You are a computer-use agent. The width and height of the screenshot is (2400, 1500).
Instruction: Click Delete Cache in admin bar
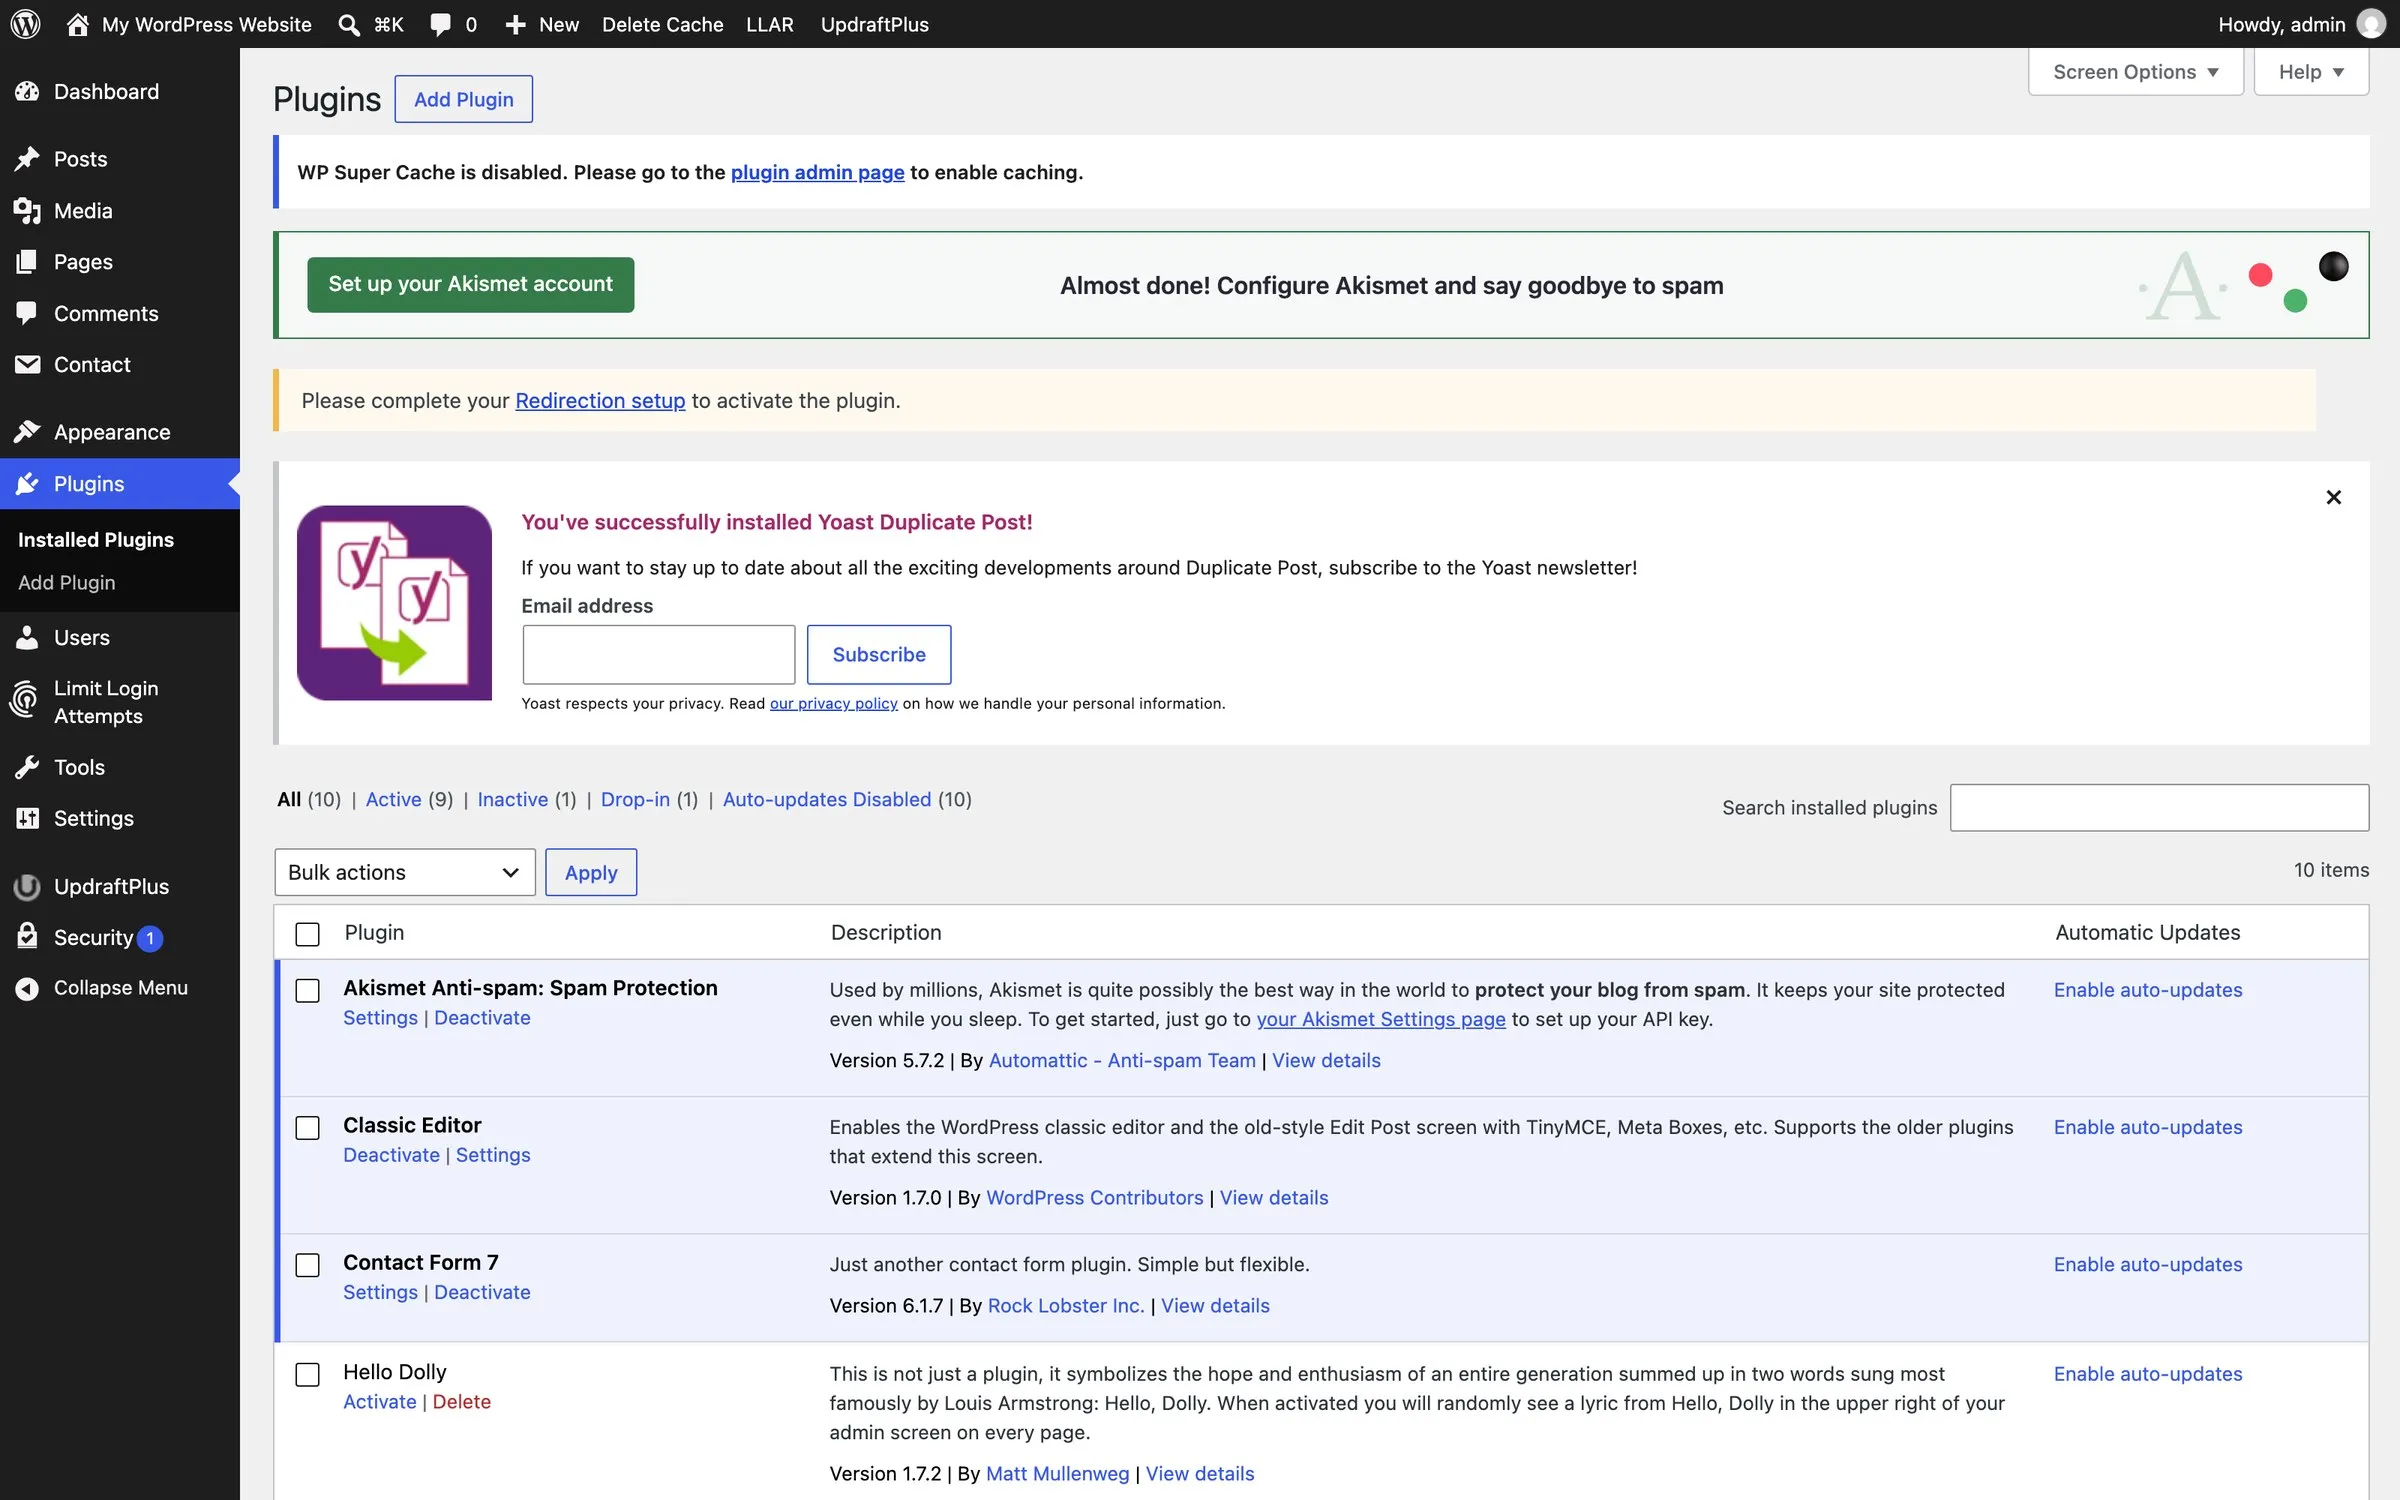coord(662,24)
